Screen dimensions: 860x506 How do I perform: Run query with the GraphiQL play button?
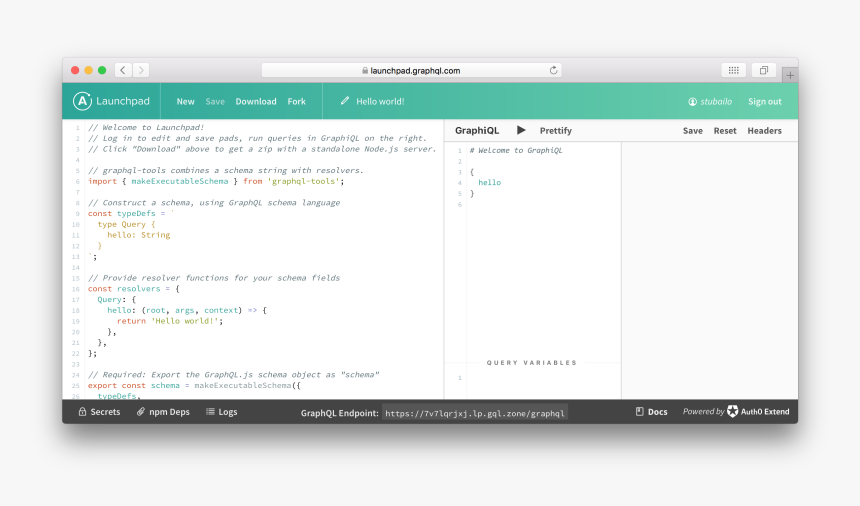(521, 130)
